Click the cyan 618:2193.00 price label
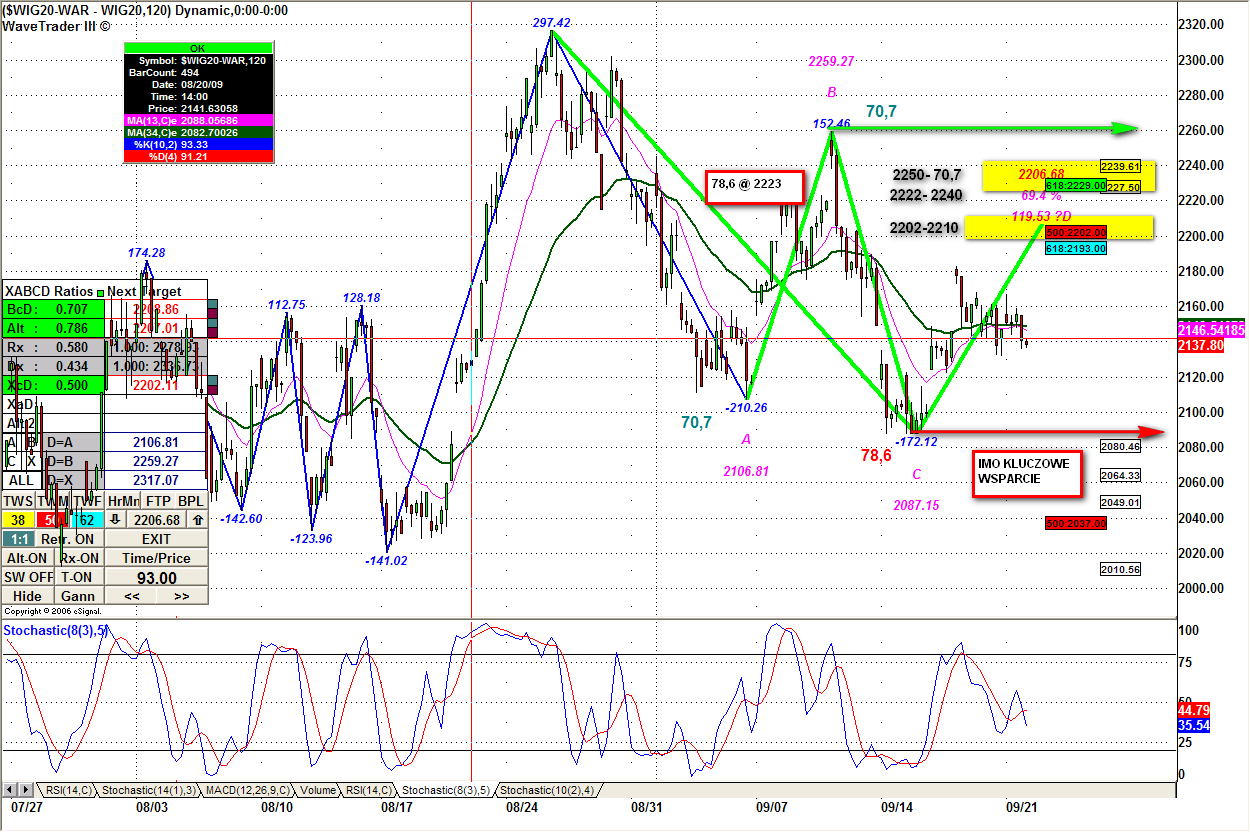This screenshot has width=1250, height=832. coord(1076,248)
